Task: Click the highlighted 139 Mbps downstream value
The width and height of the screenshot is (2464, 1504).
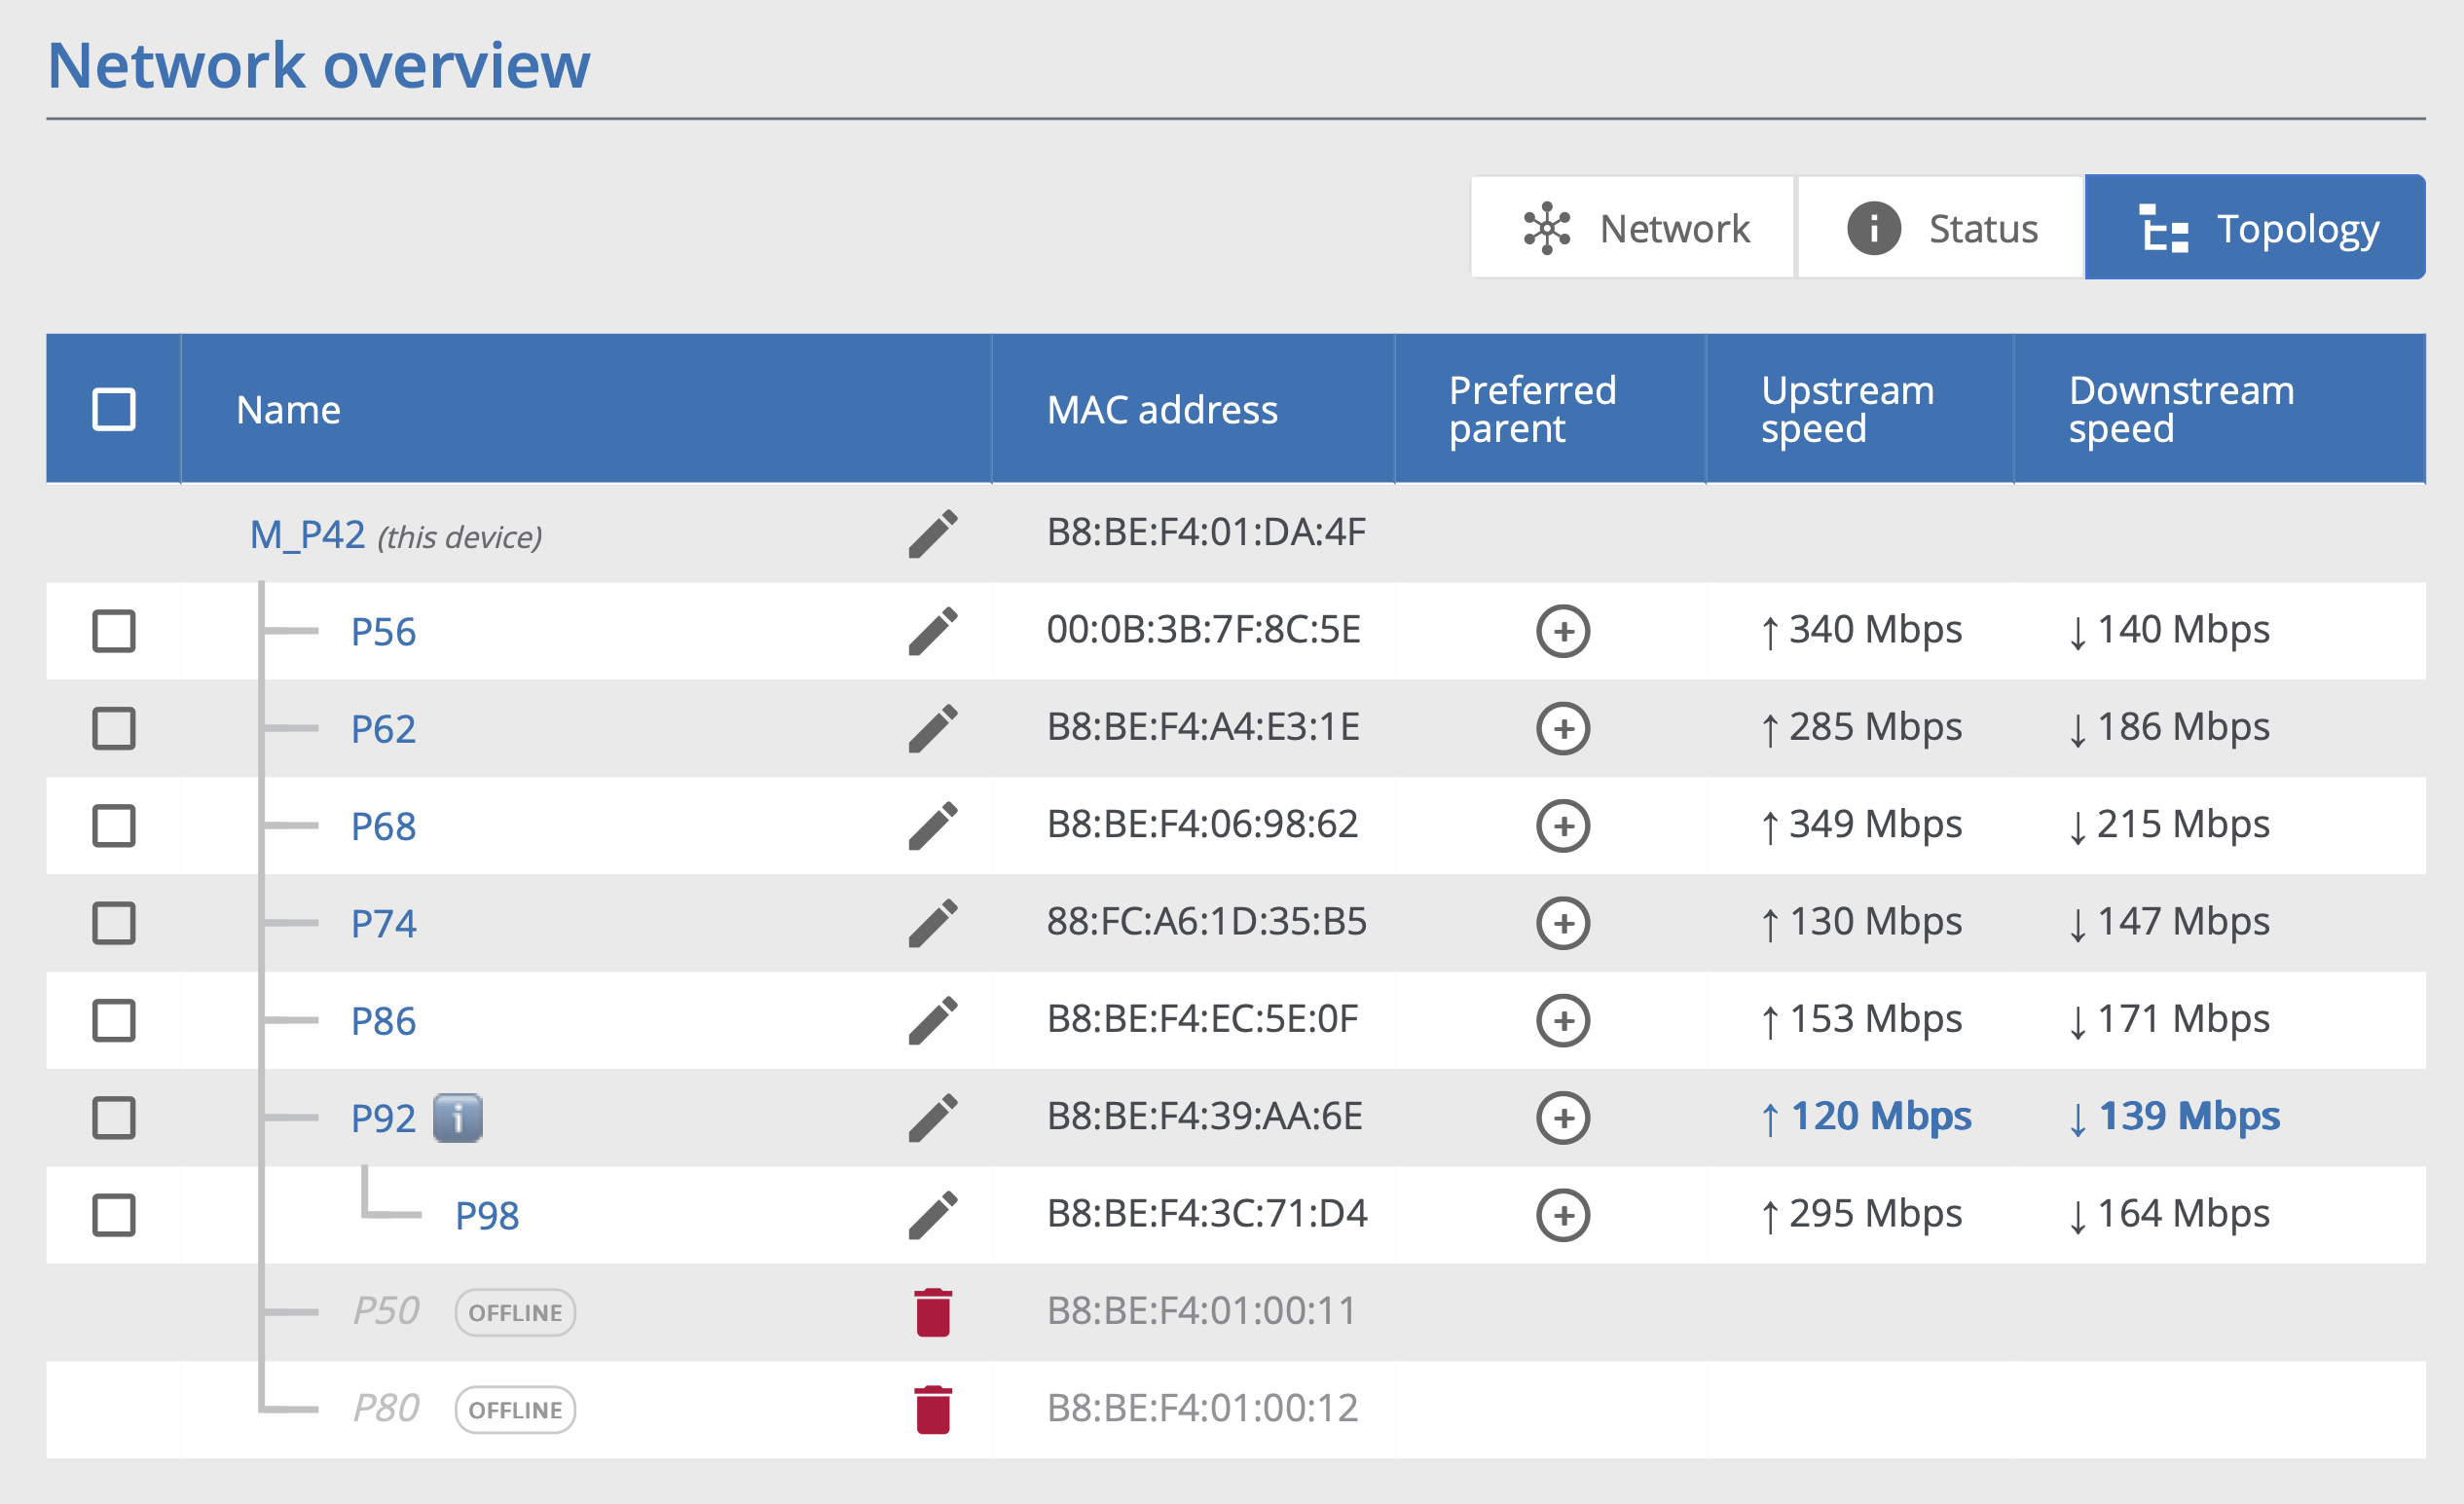Action: (2174, 1116)
